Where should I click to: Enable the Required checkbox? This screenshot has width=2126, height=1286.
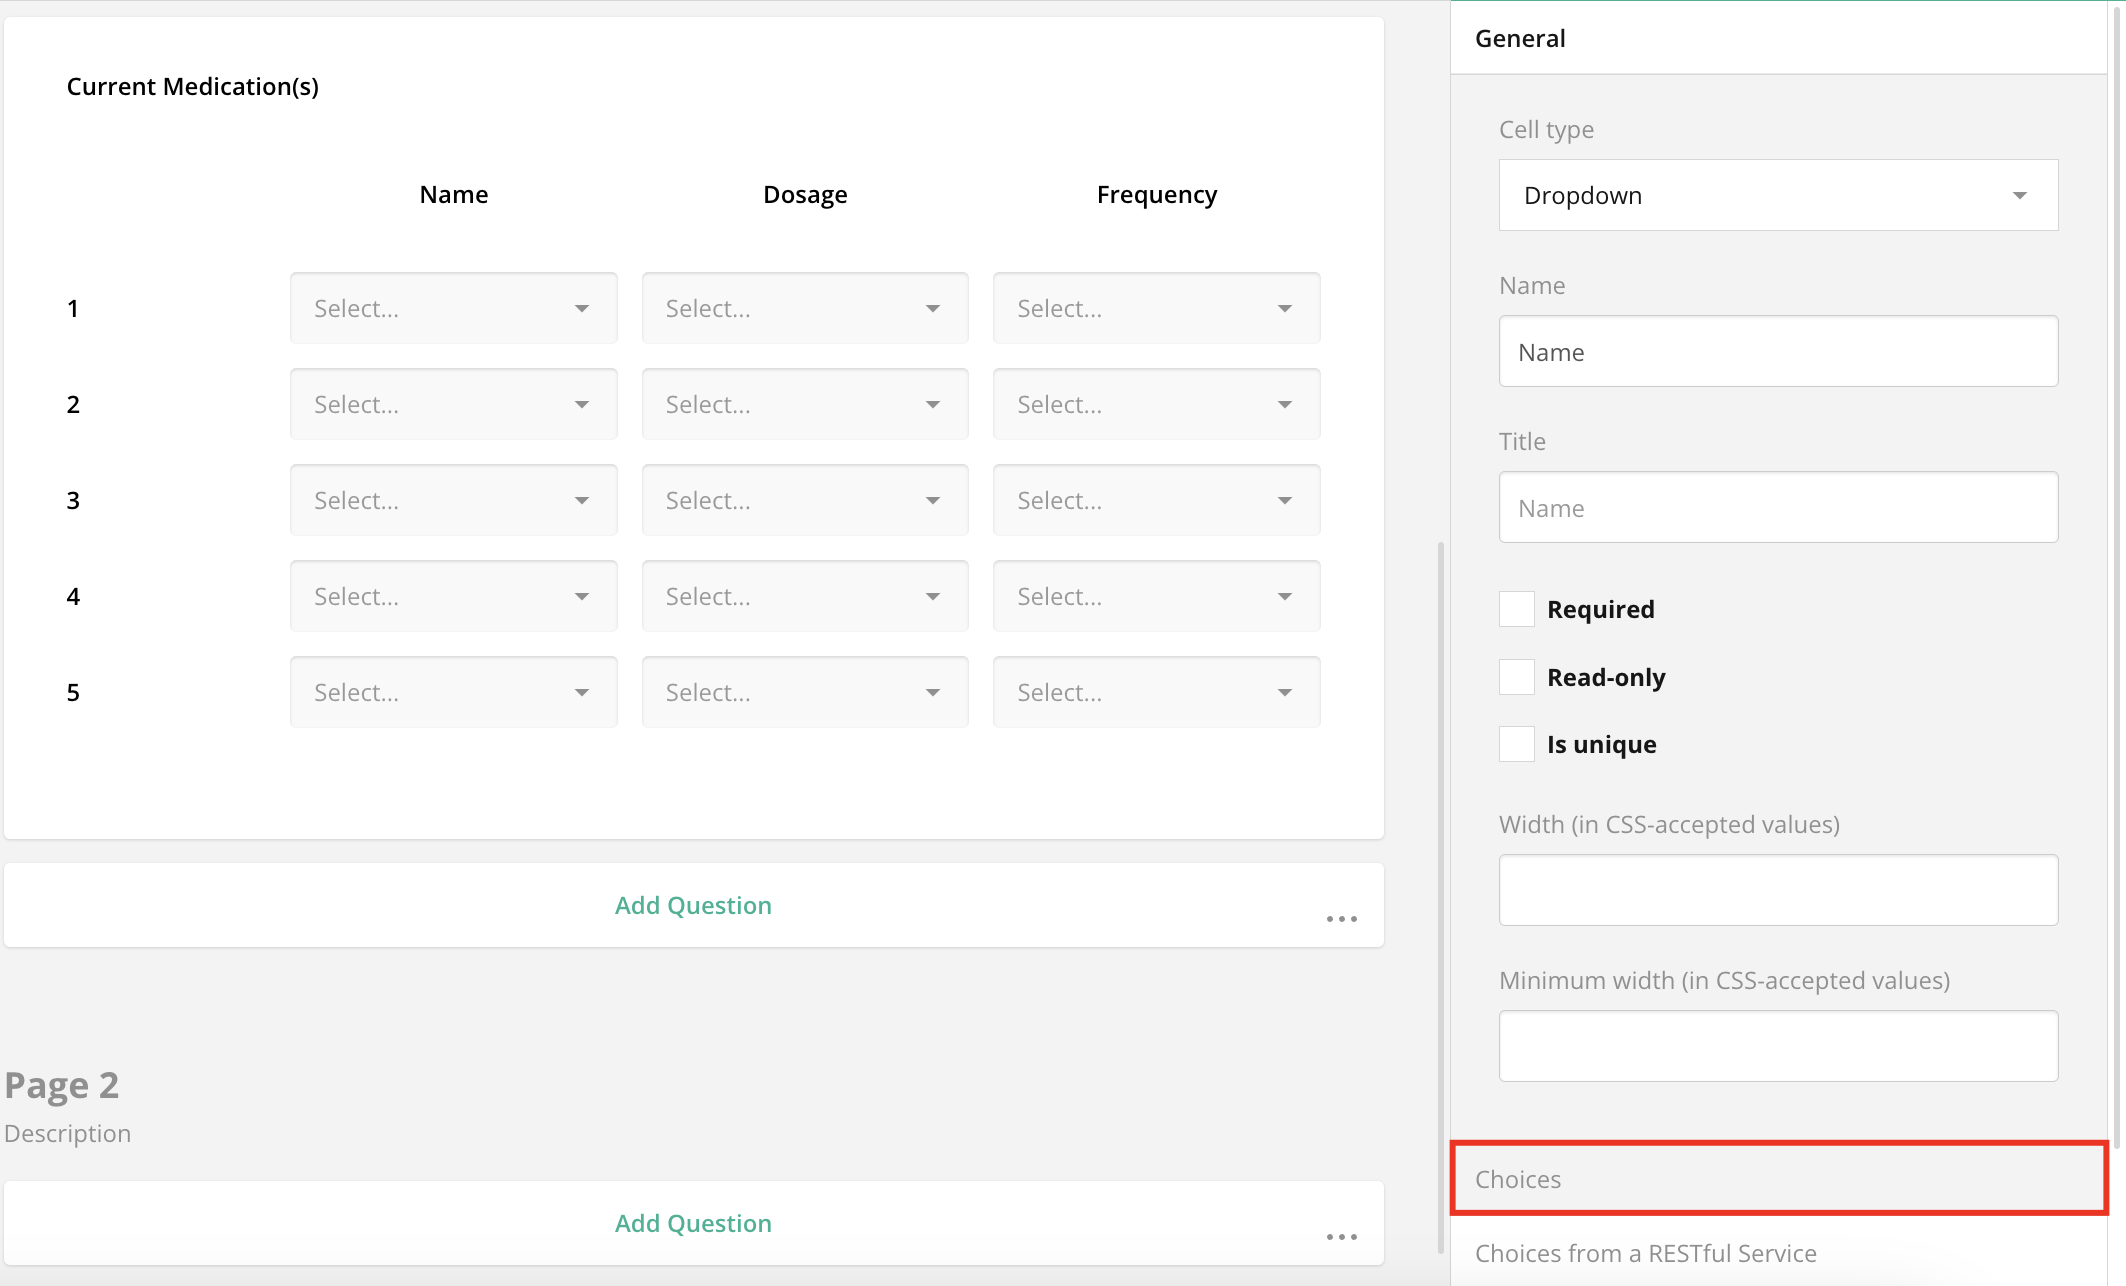pos(1516,608)
